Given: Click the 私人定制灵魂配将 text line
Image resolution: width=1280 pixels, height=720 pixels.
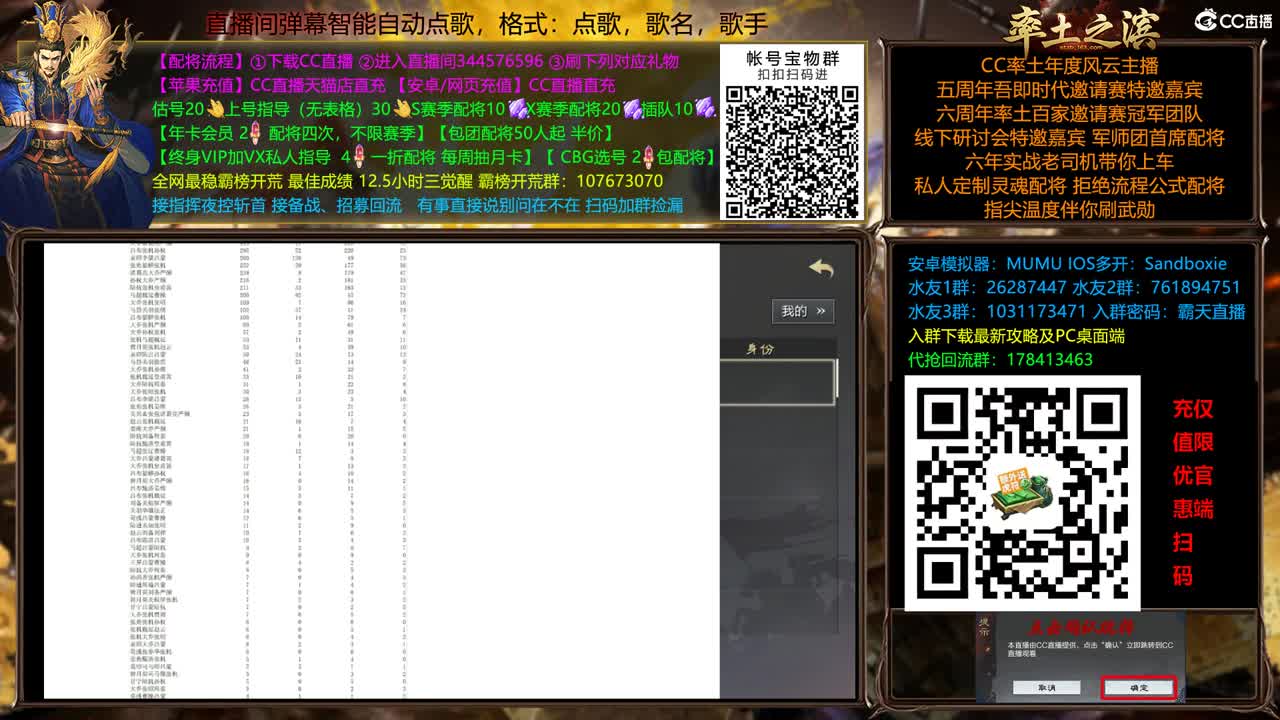Looking at the screenshot, I should [x=1069, y=186].
